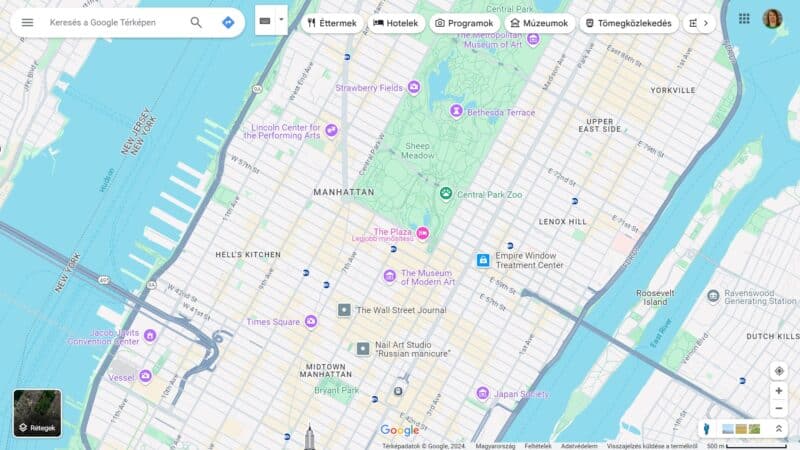Zoom in with the plus button
800x450 pixels.
pyautogui.click(x=779, y=391)
